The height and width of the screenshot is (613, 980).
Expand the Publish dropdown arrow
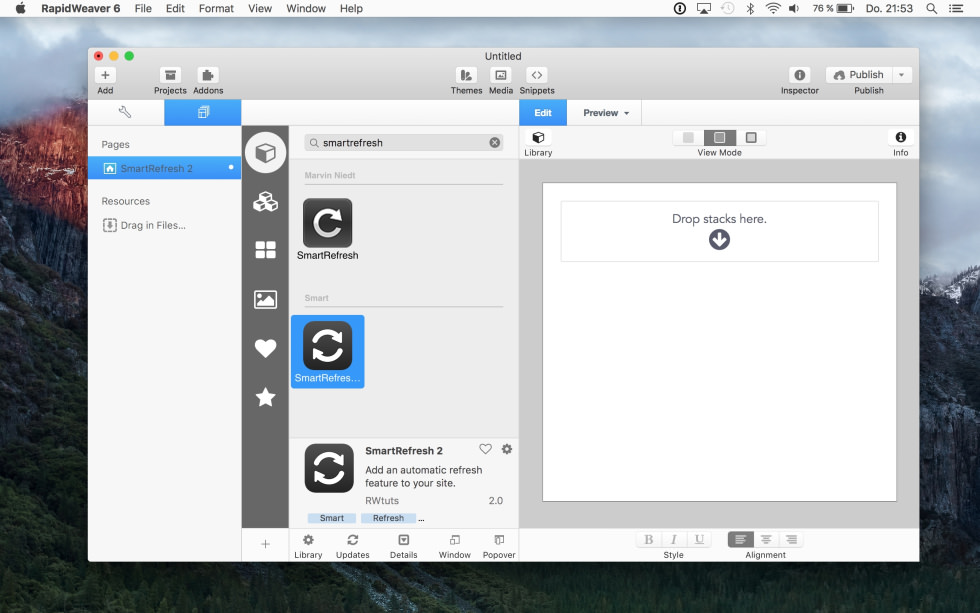point(902,75)
